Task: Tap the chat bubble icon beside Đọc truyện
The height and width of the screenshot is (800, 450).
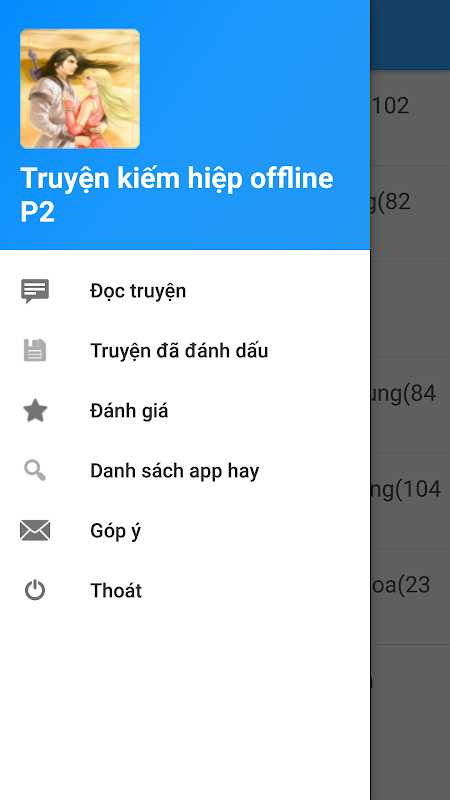Action: 35,291
